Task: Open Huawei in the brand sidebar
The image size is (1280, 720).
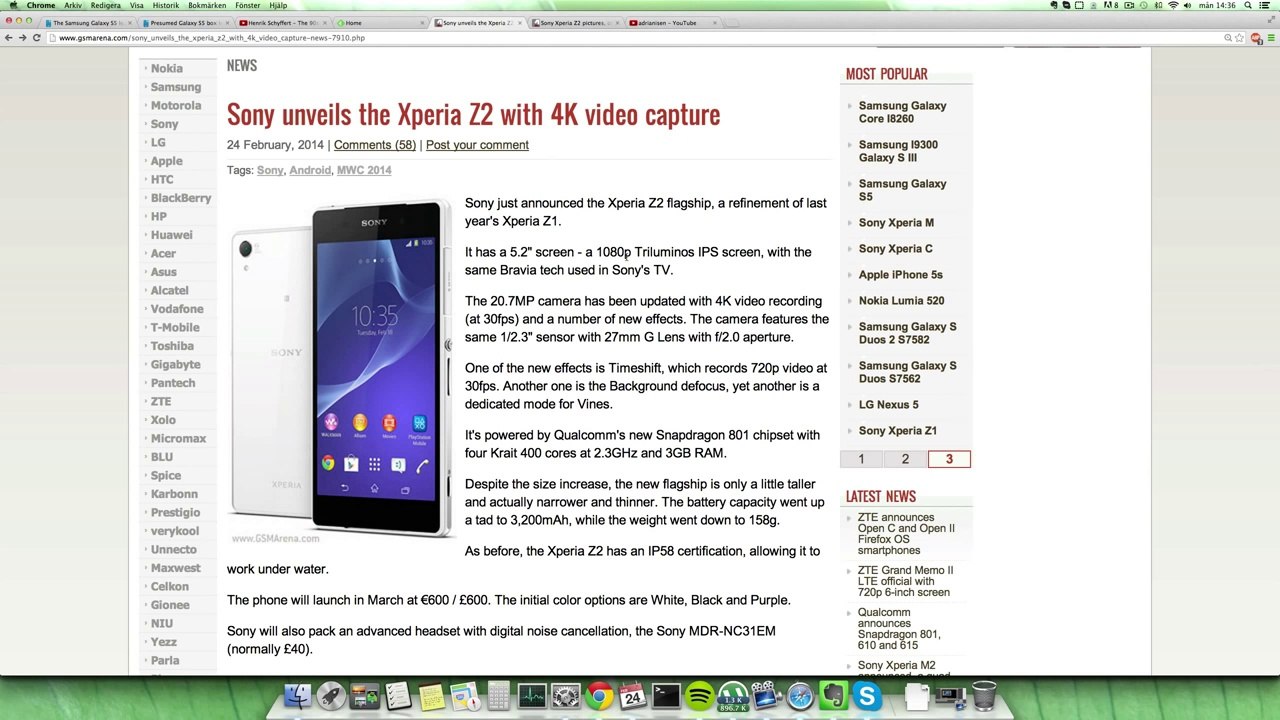Action: 172,235
